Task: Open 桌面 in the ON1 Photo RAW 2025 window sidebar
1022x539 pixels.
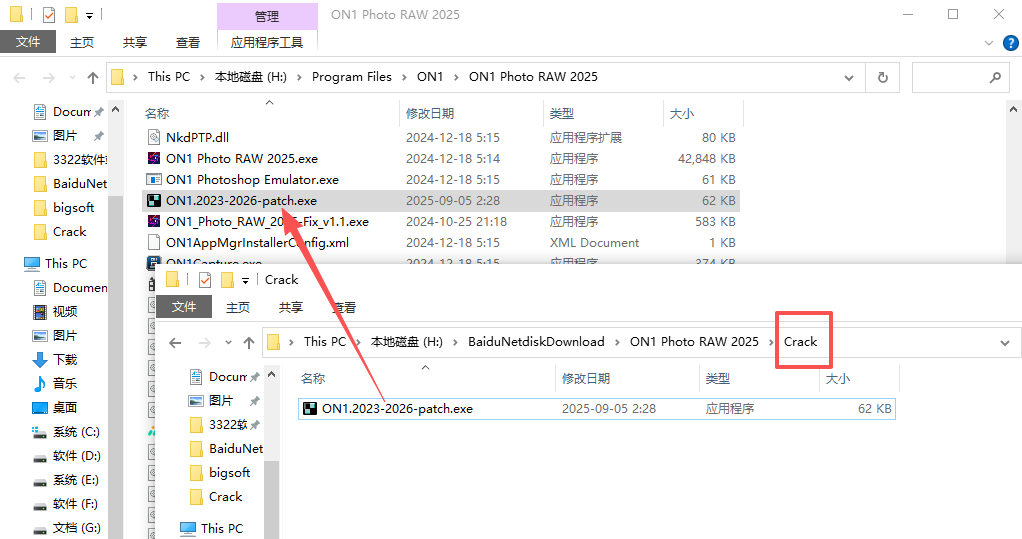Action: click(55, 407)
